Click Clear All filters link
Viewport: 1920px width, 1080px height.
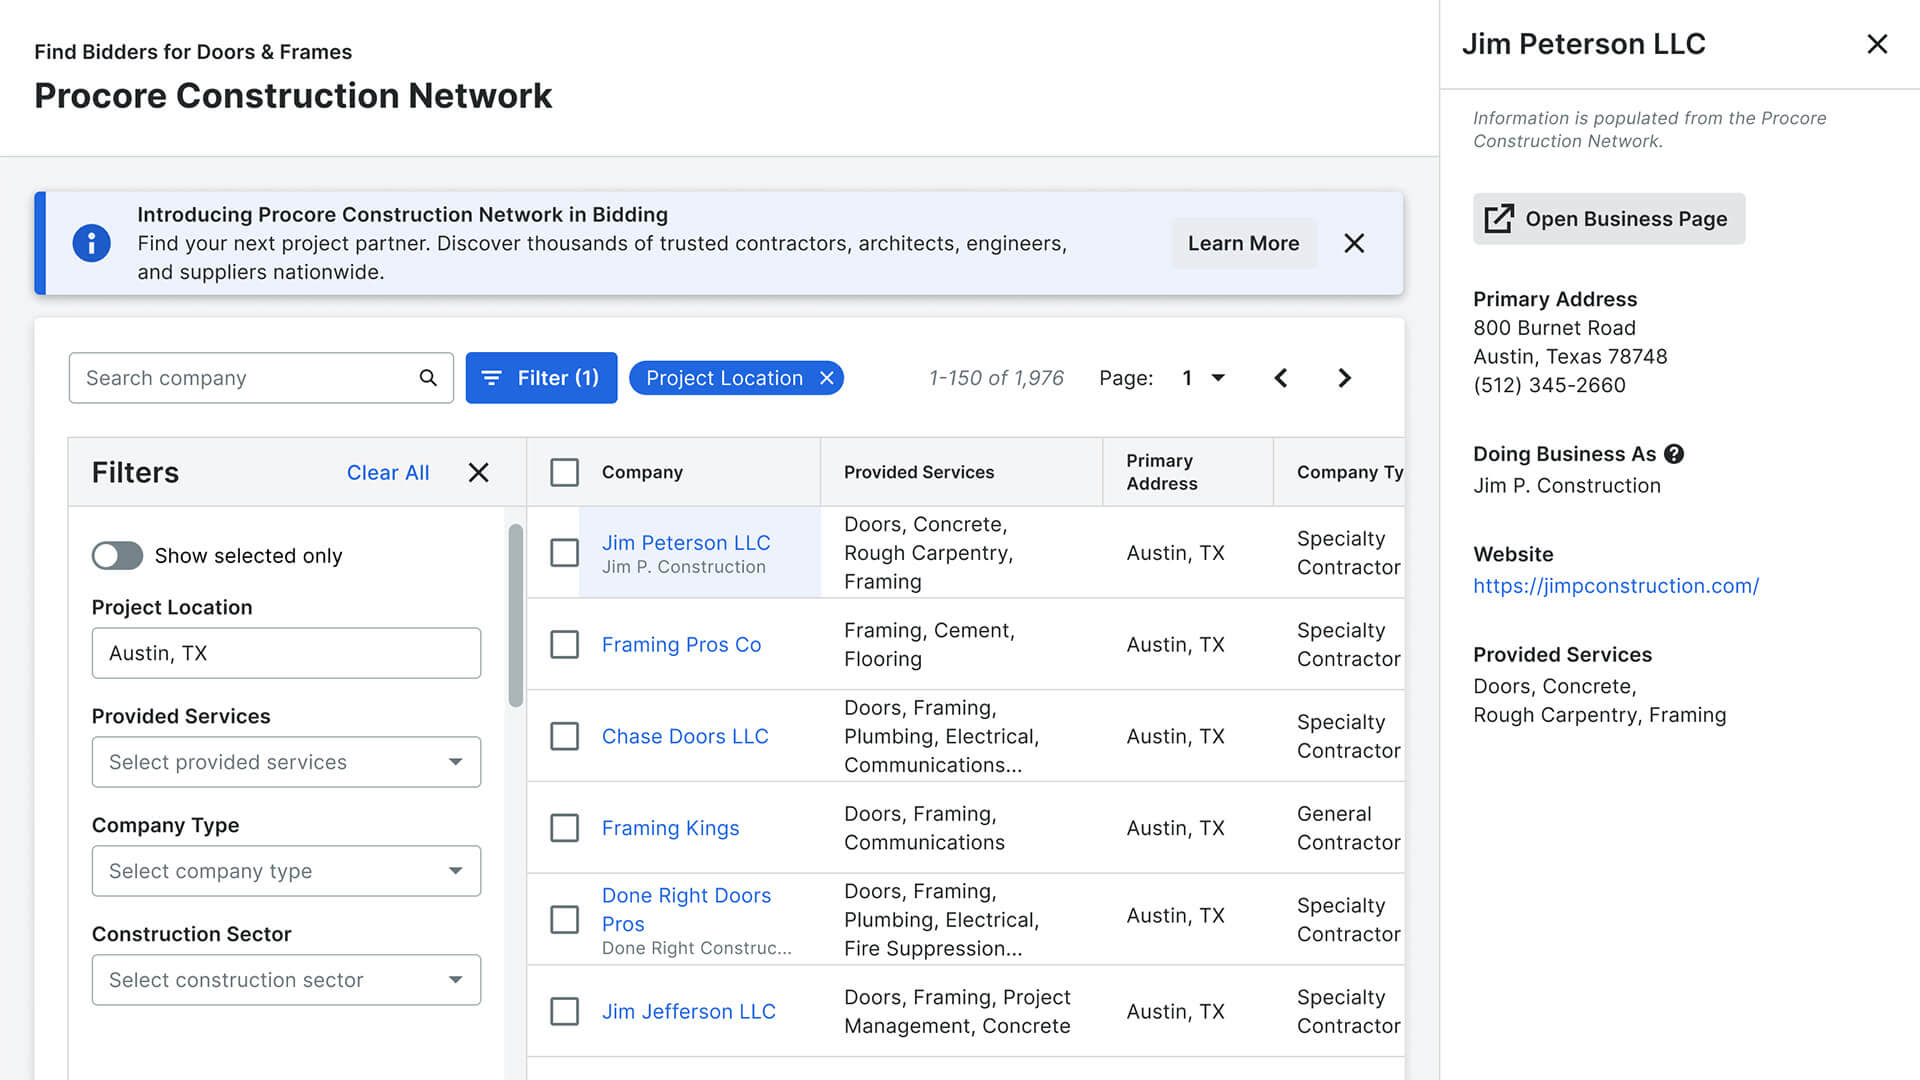[x=386, y=472]
